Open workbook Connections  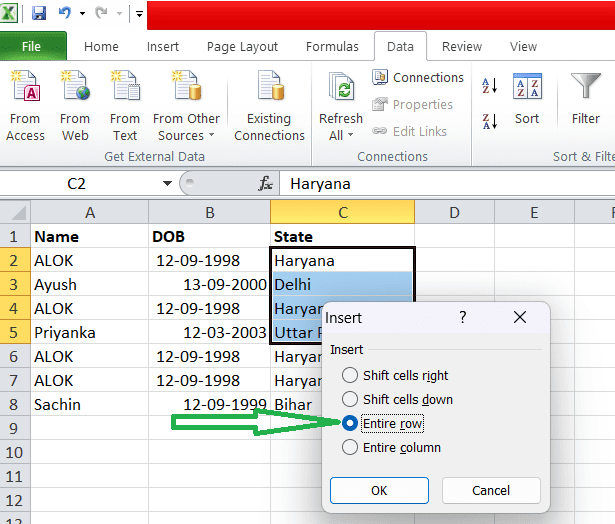418,77
